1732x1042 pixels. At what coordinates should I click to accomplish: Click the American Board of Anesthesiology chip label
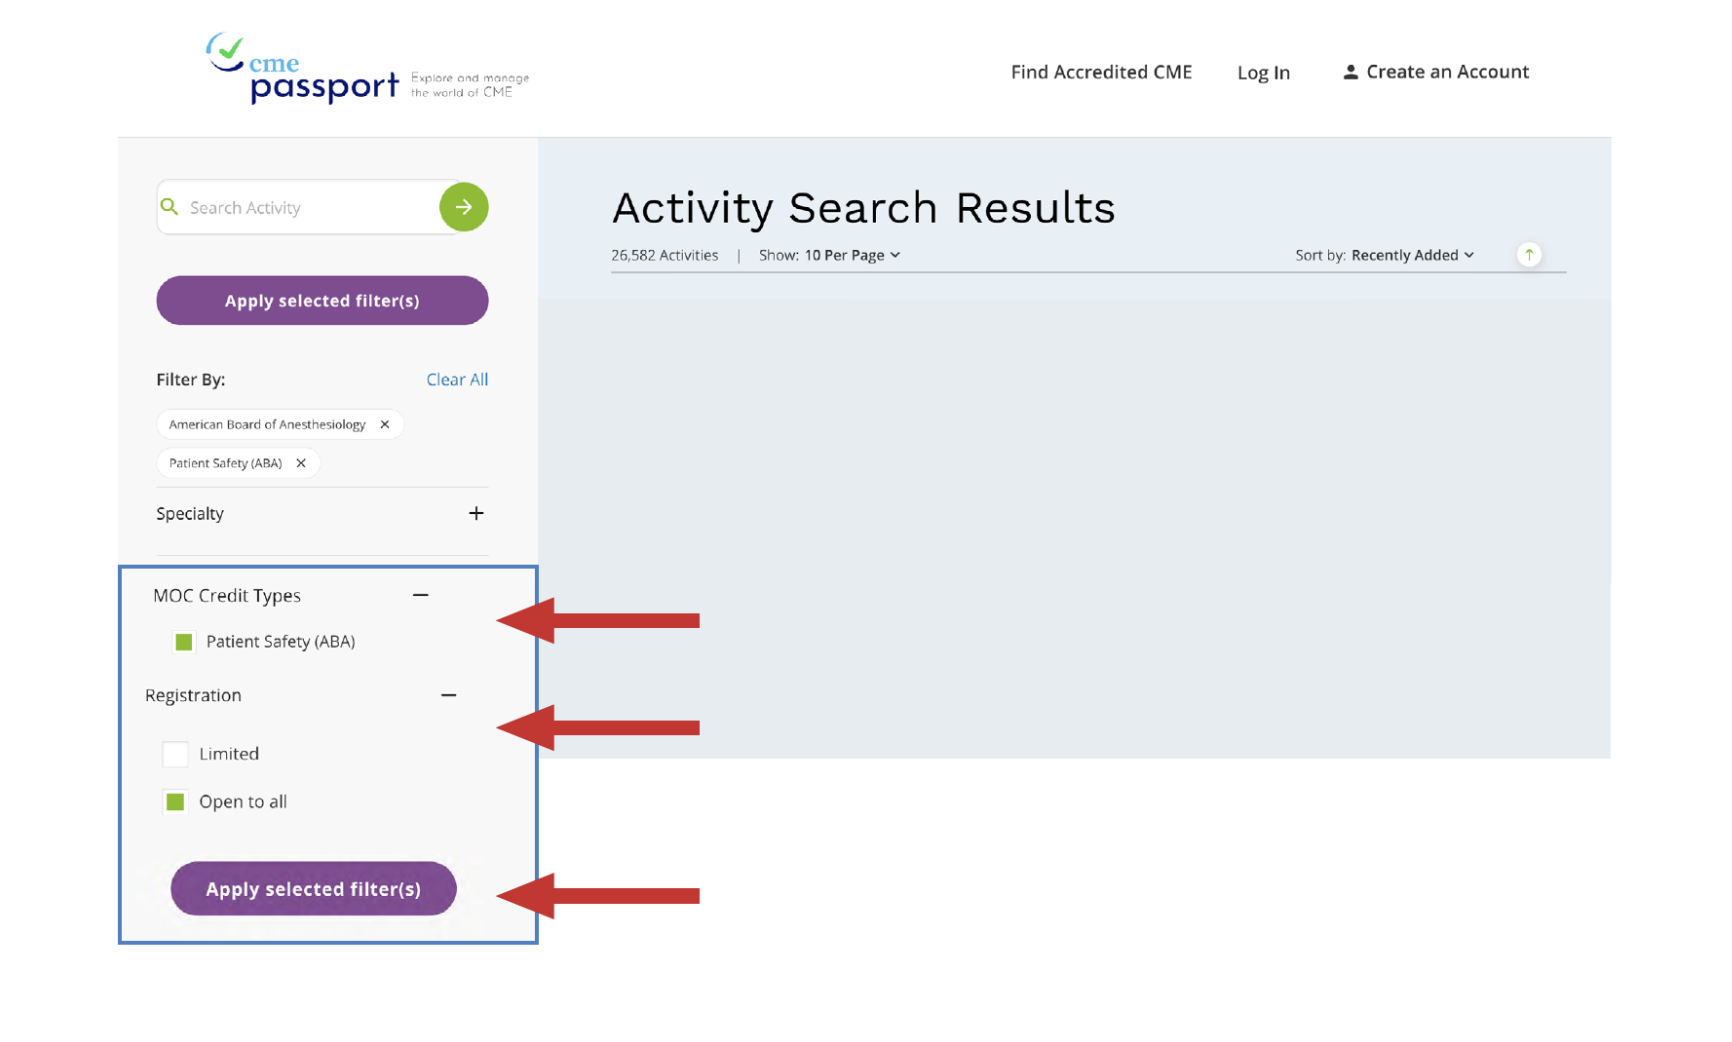click(x=267, y=424)
